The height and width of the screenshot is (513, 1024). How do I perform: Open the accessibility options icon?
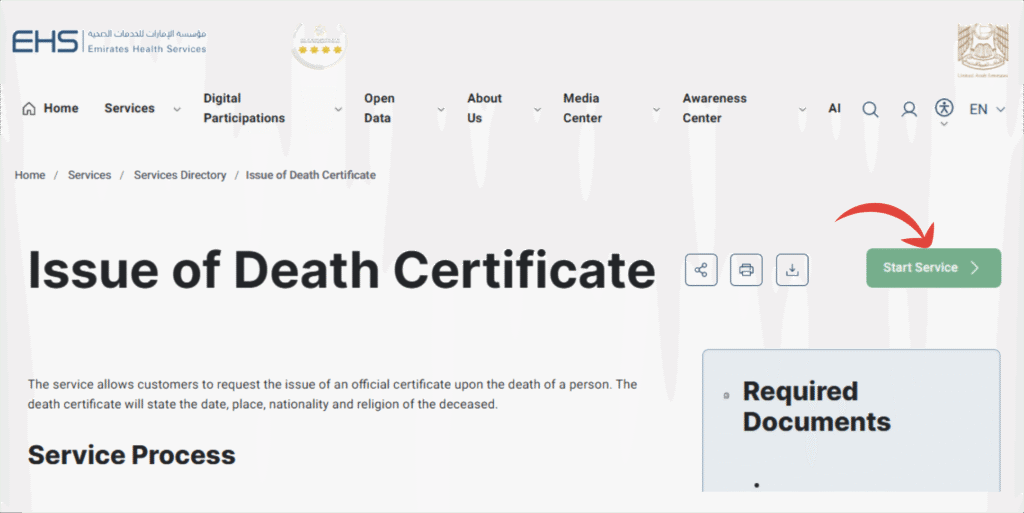944,107
